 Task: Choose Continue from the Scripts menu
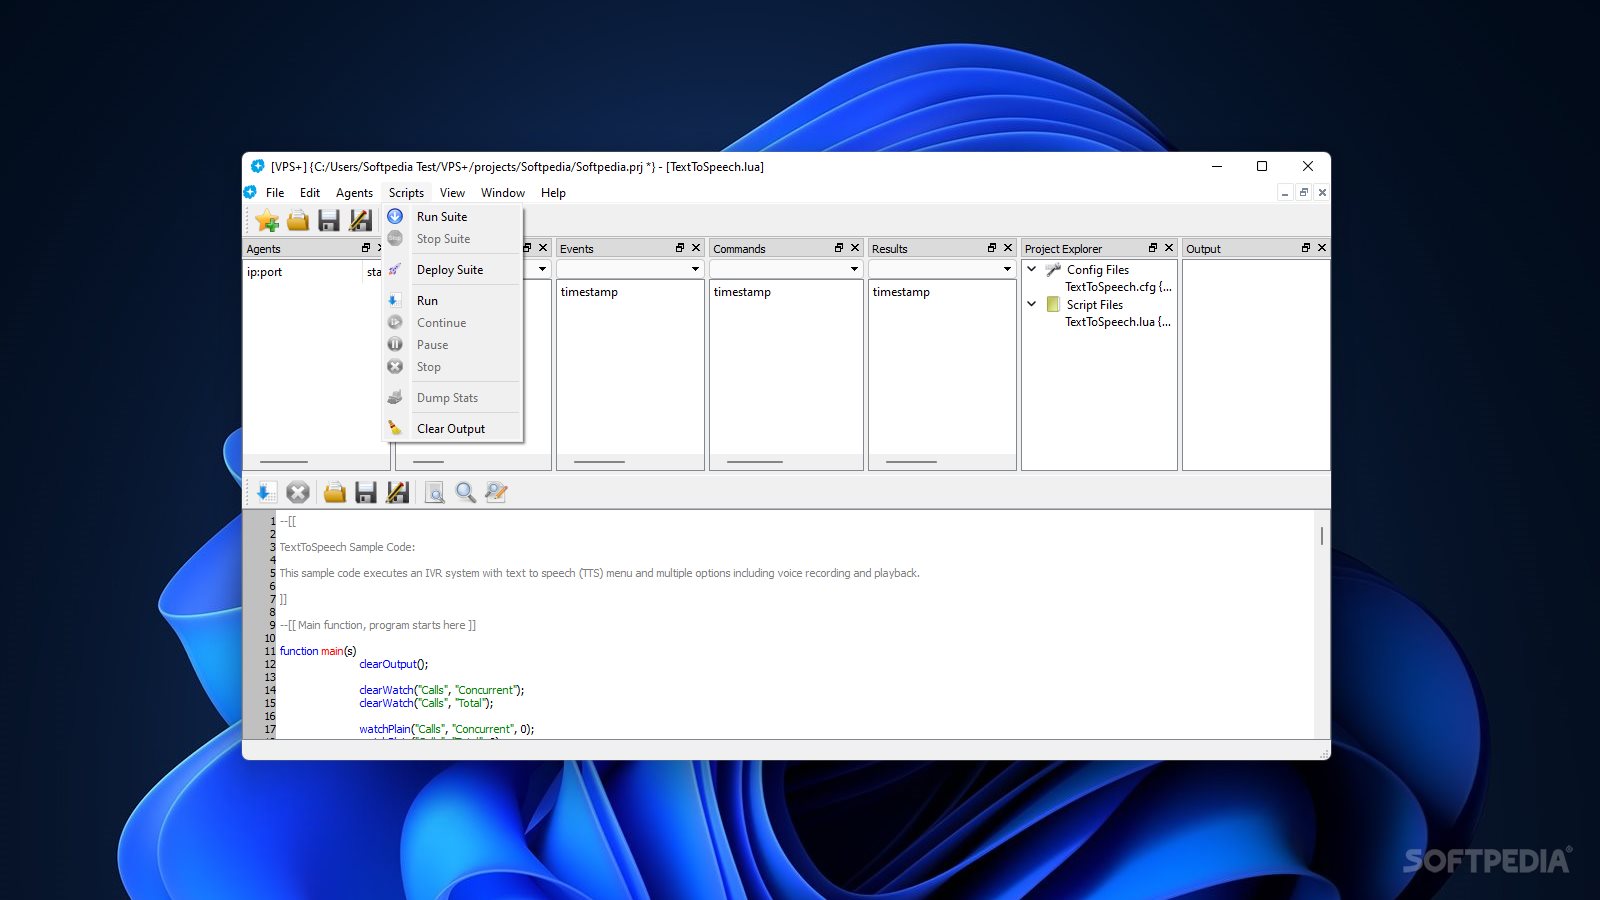[x=452, y=323]
